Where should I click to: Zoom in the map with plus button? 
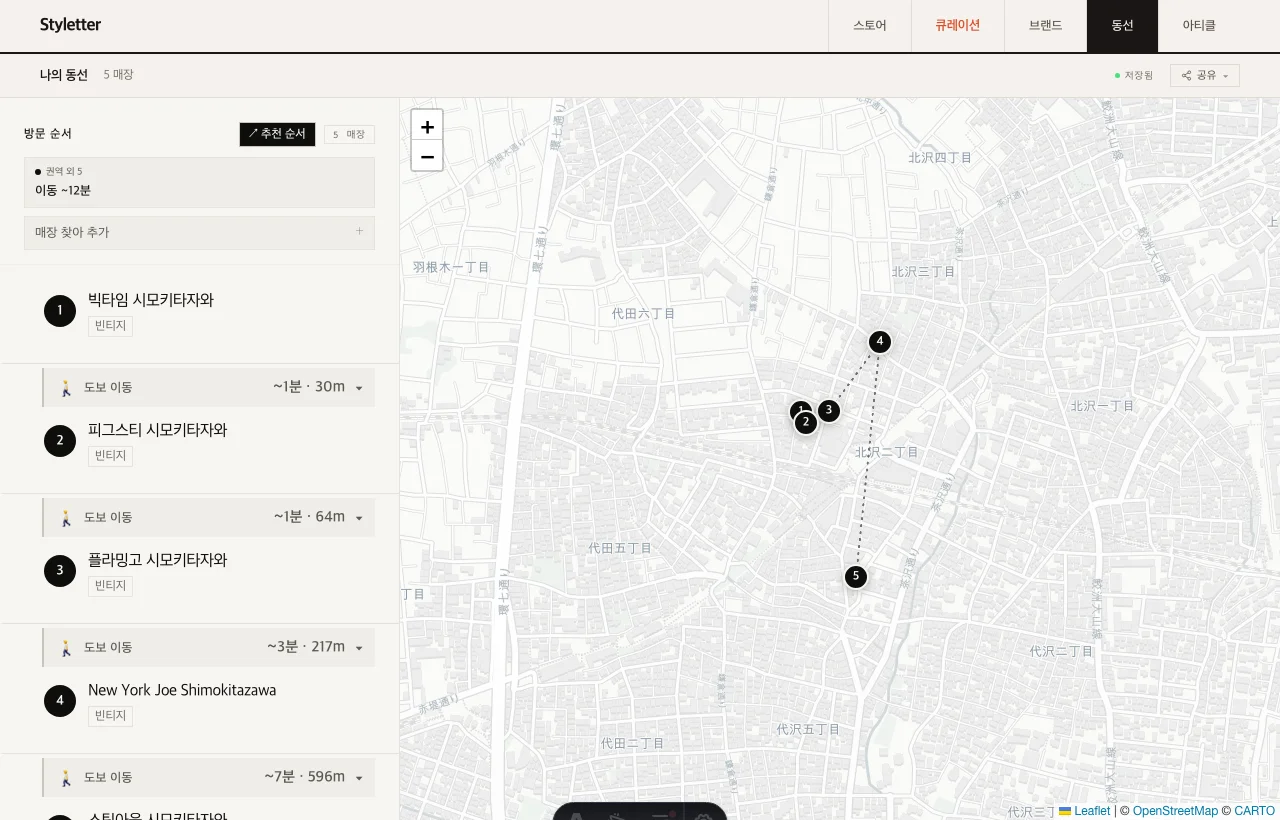click(427, 126)
